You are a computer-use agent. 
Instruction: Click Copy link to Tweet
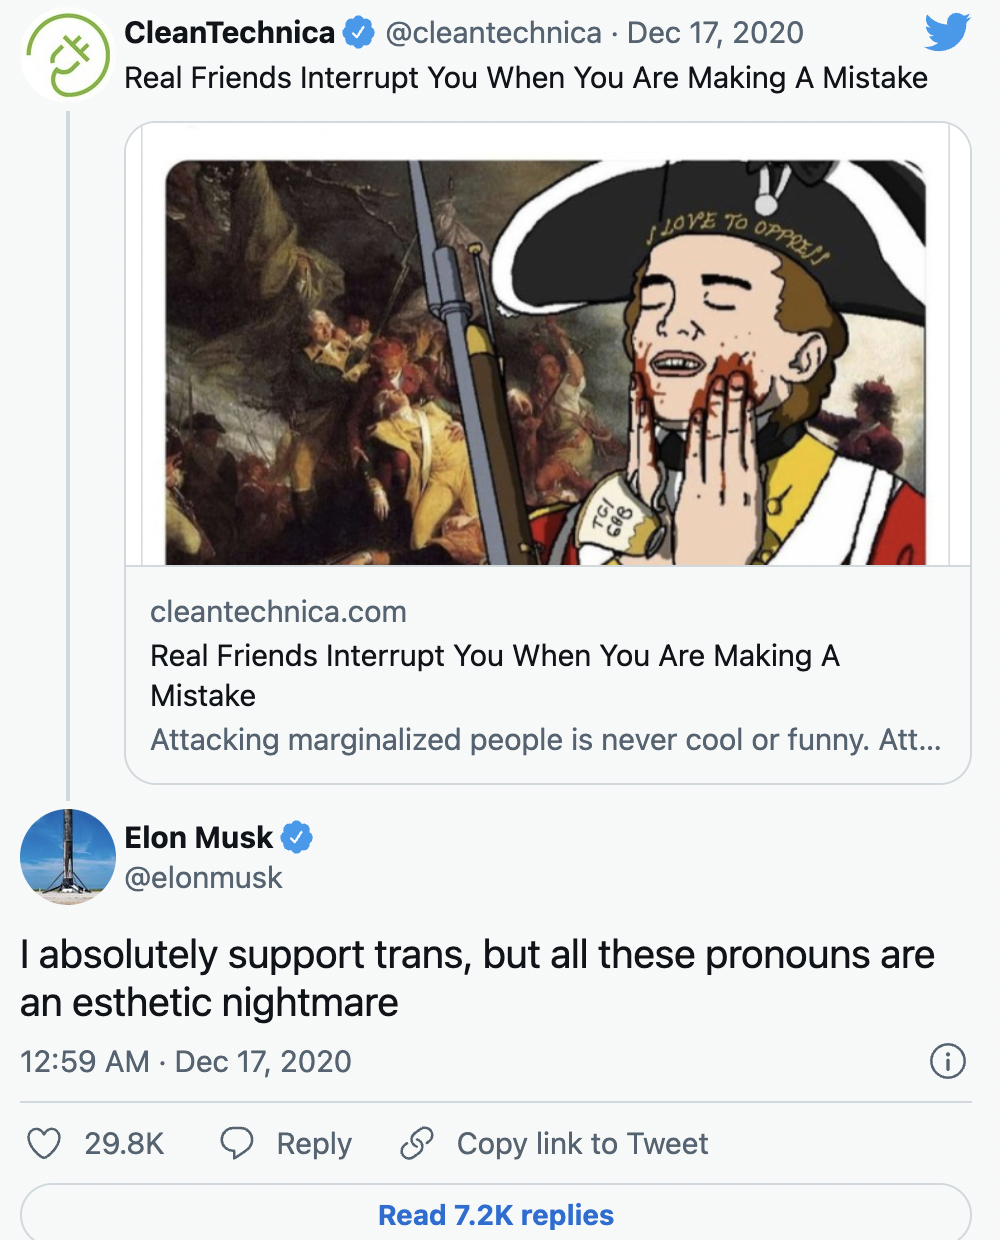[582, 1143]
